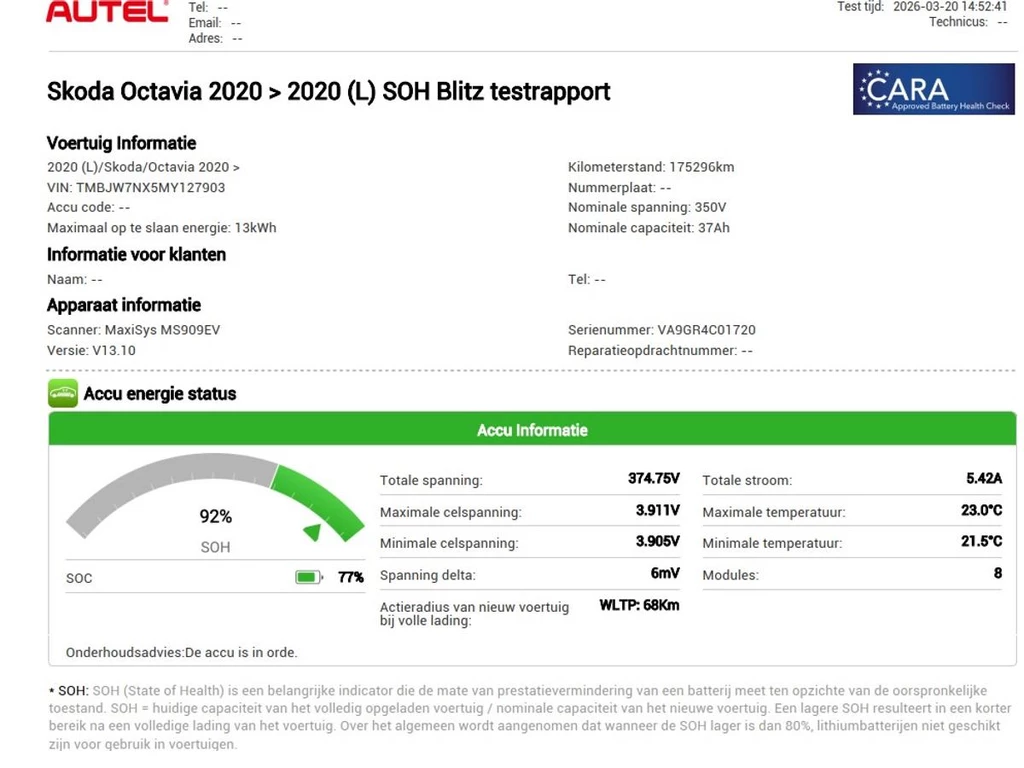
Task: Click the Spanning delta 6mV value
Action: pos(664,574)
